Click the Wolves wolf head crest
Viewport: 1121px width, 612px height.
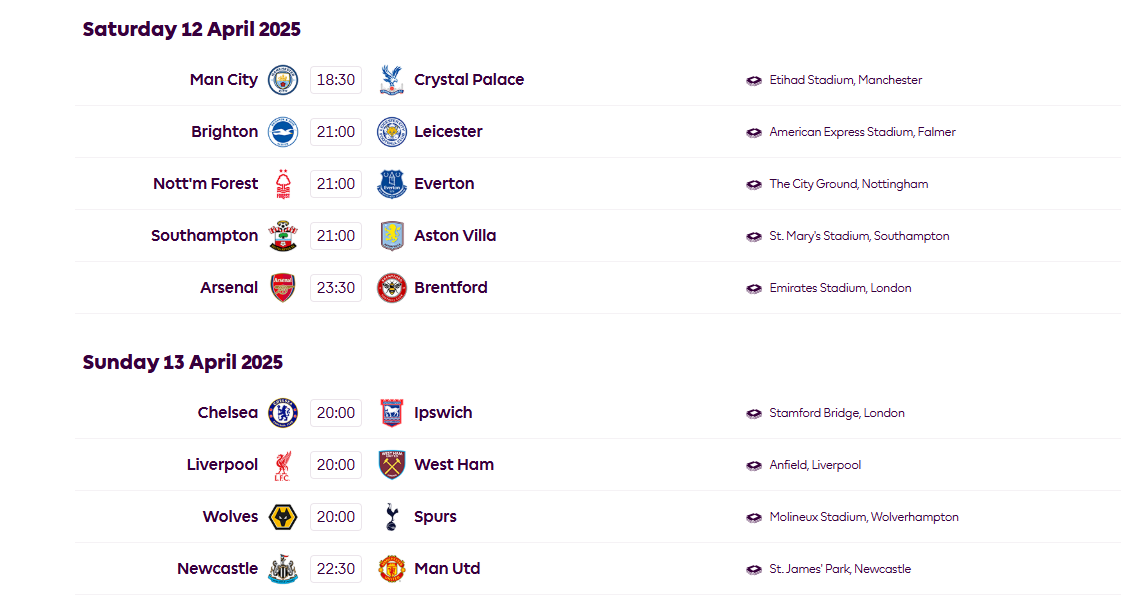[x=283, y=517]
